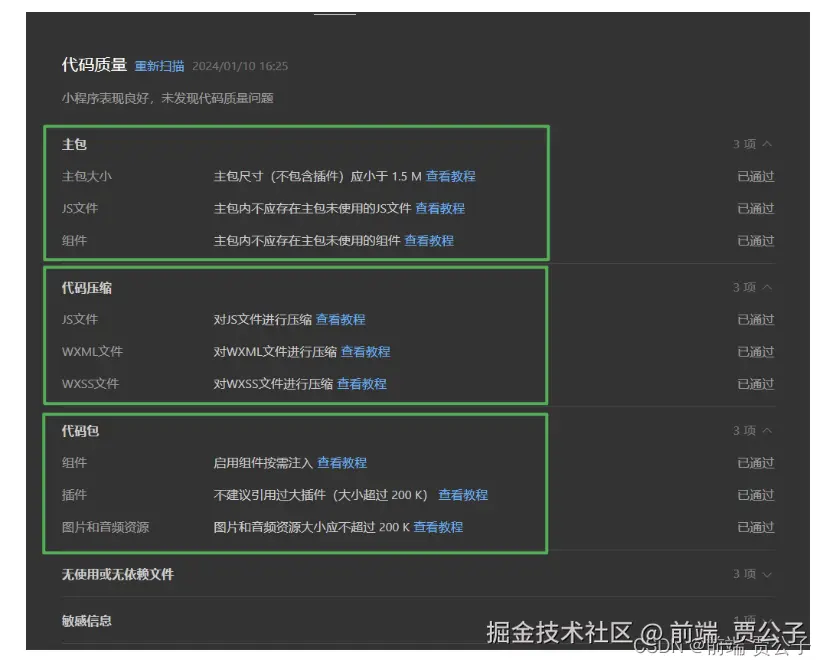
Task: Open 查看教程 for 图片和音频资源 rule
Action: [440, 526]
